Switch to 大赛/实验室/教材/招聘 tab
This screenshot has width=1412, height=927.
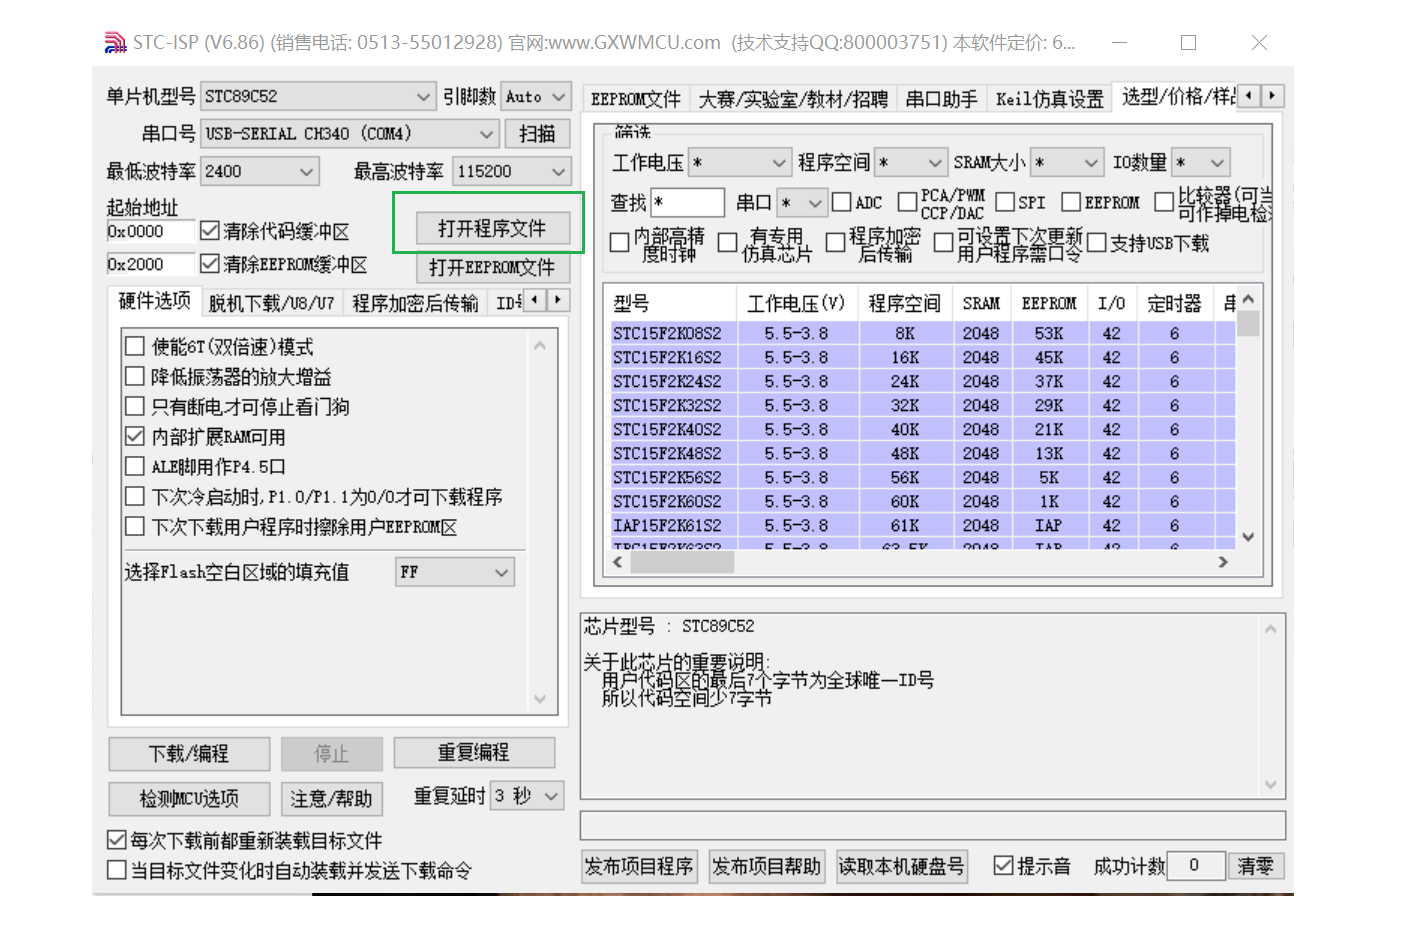(793, 98)
